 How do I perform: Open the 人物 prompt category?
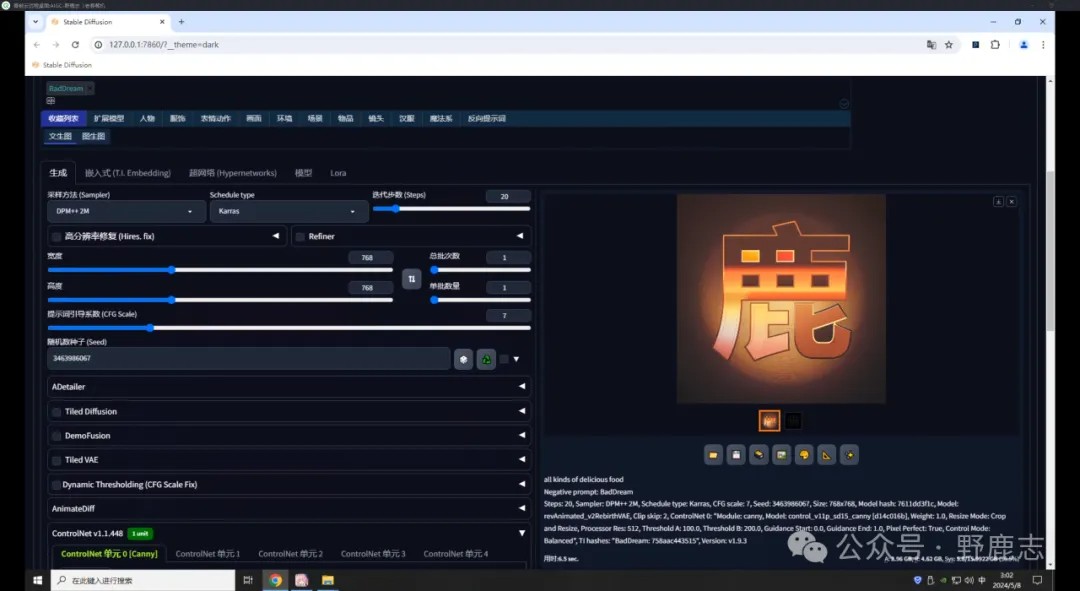tap(147, 118)
